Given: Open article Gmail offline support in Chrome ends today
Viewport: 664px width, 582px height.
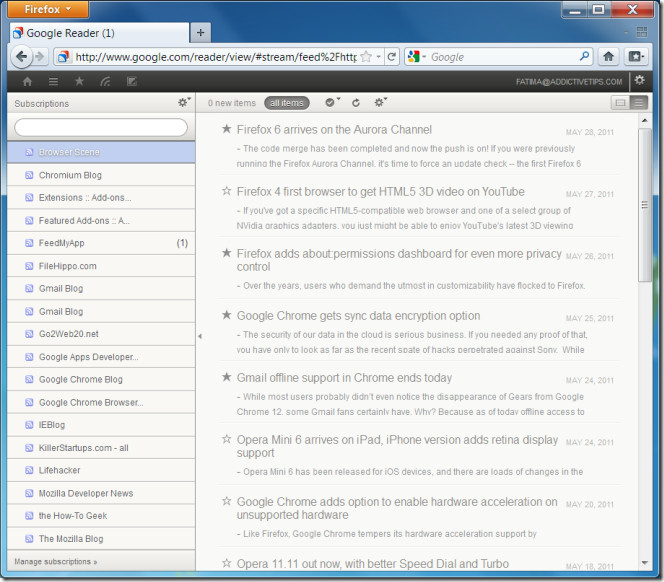Looking at the screenshot, I should [344, 377].
